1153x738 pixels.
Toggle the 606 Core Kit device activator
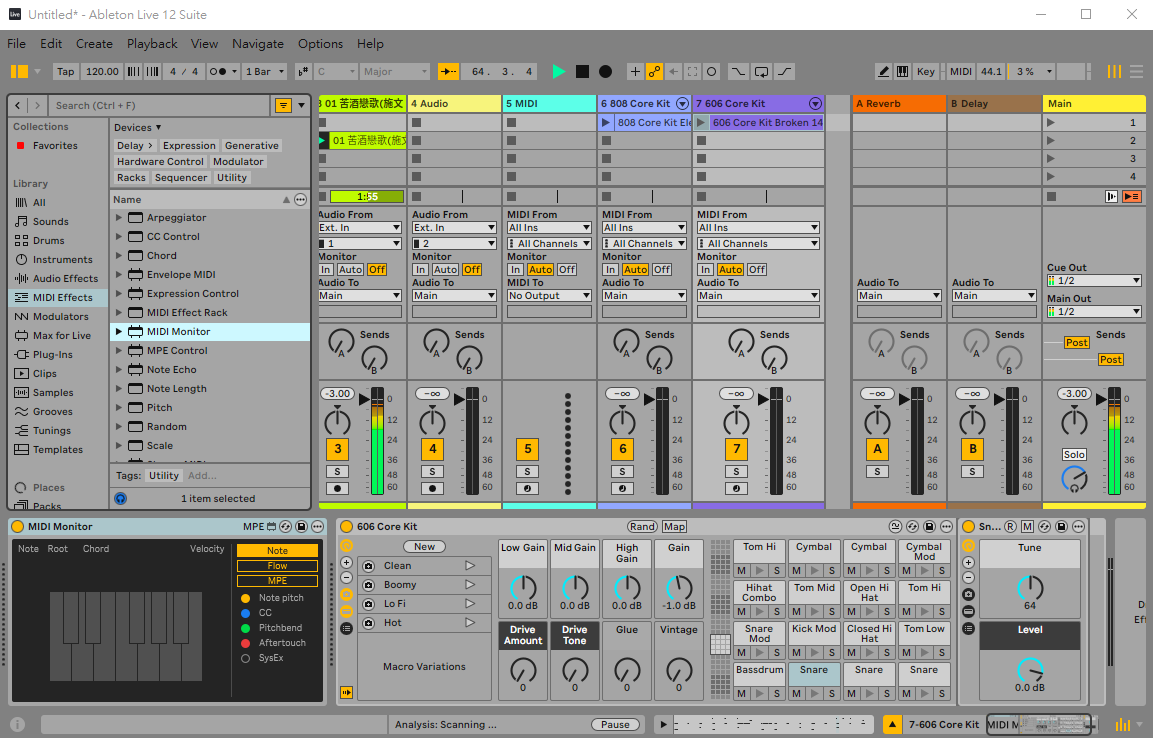coord(346,527)
